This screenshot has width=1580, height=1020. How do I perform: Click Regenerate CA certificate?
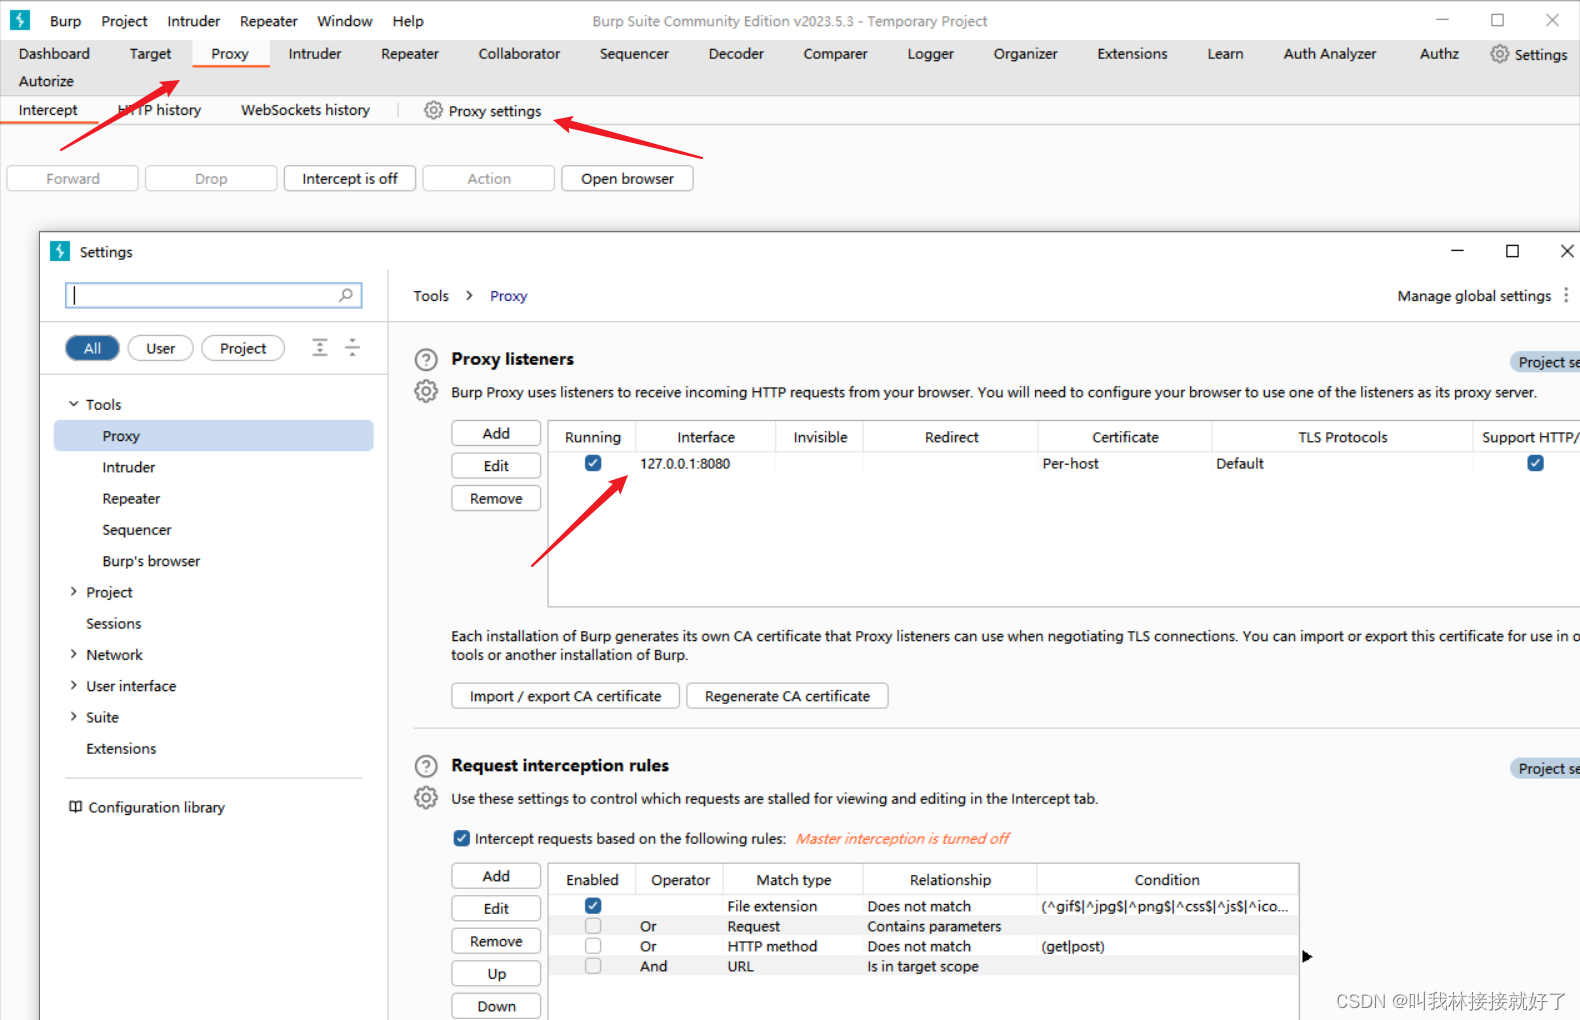click(787, 696)
